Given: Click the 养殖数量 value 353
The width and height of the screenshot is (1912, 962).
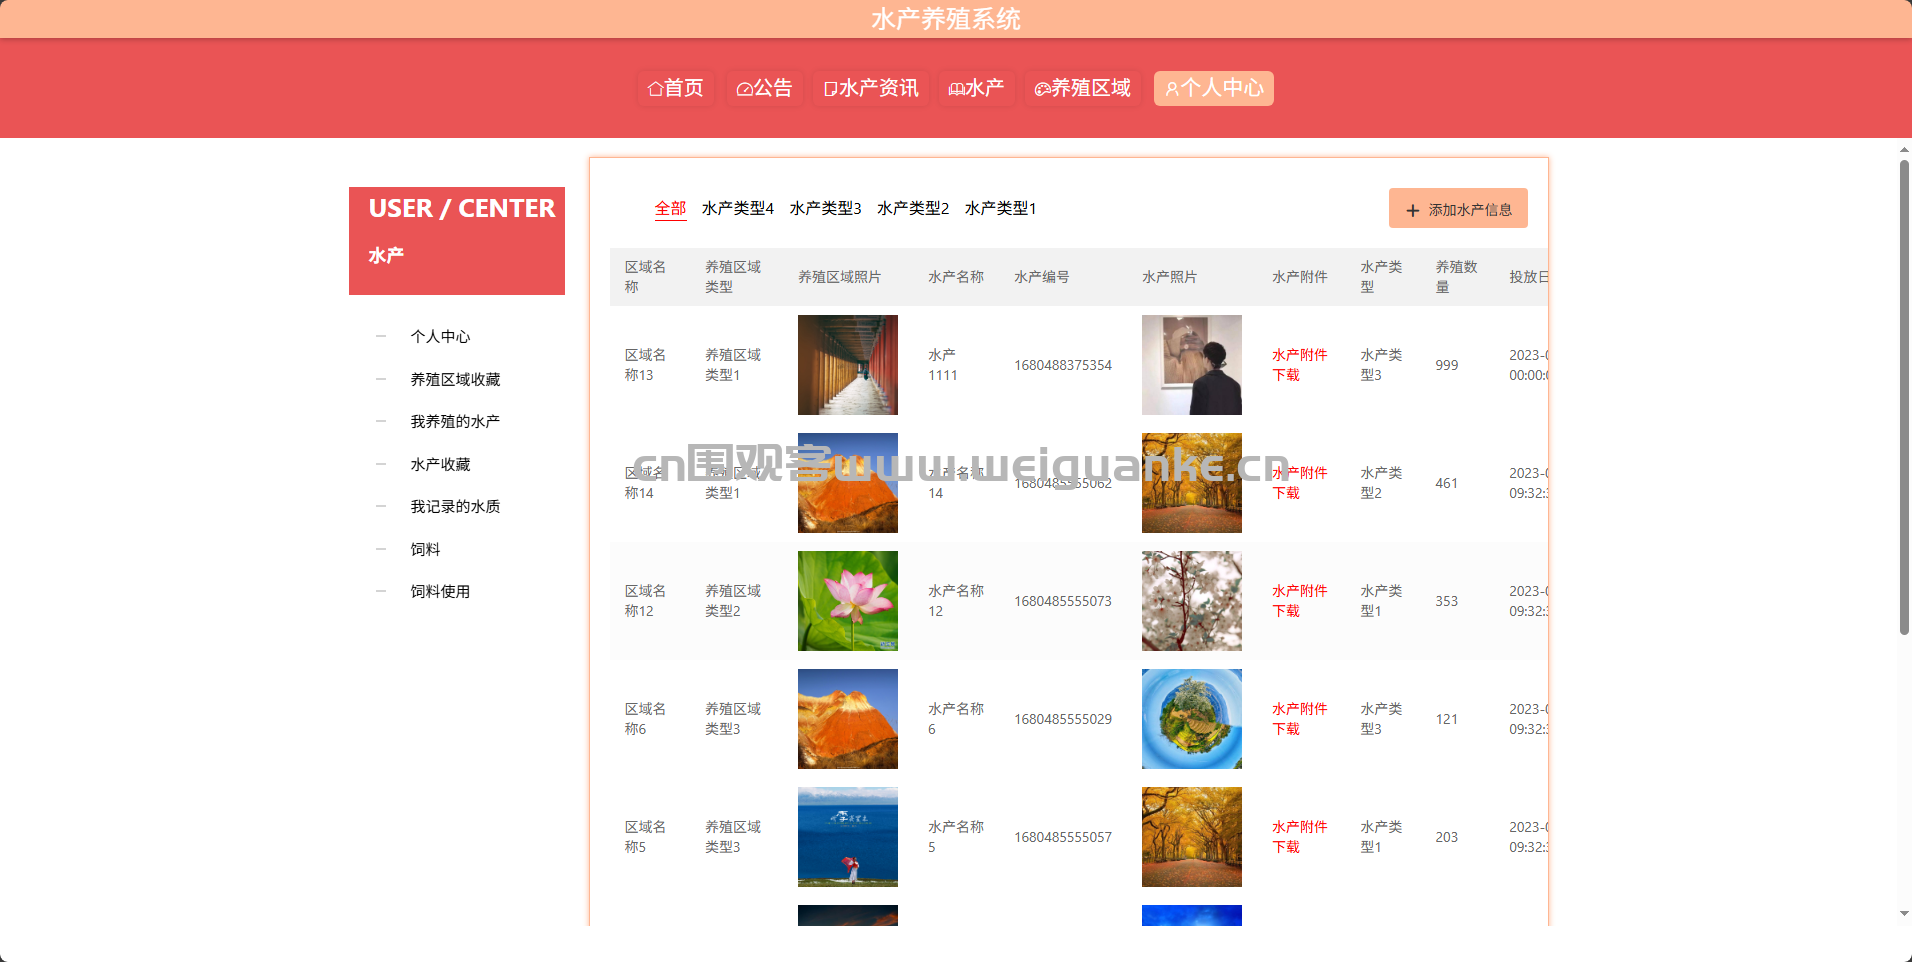Looking at the screenshot, I should pos(1446,601).
